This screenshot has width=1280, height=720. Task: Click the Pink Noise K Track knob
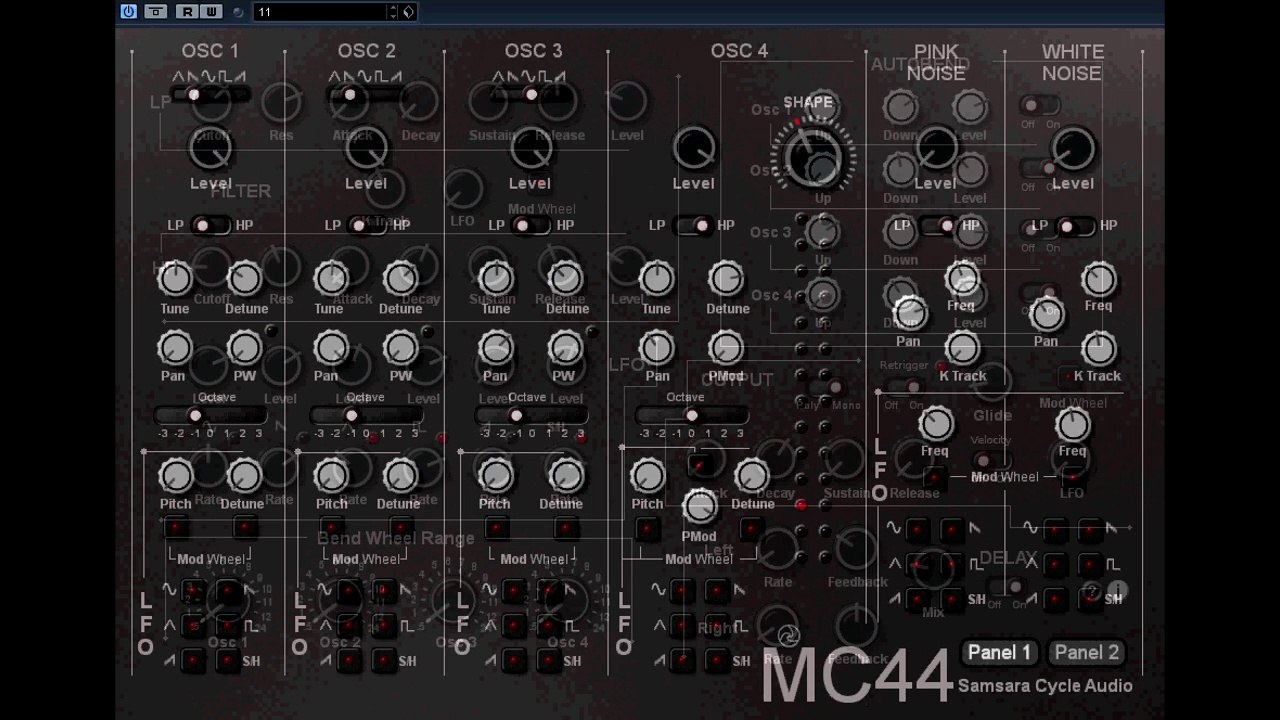tap(962, 348)
